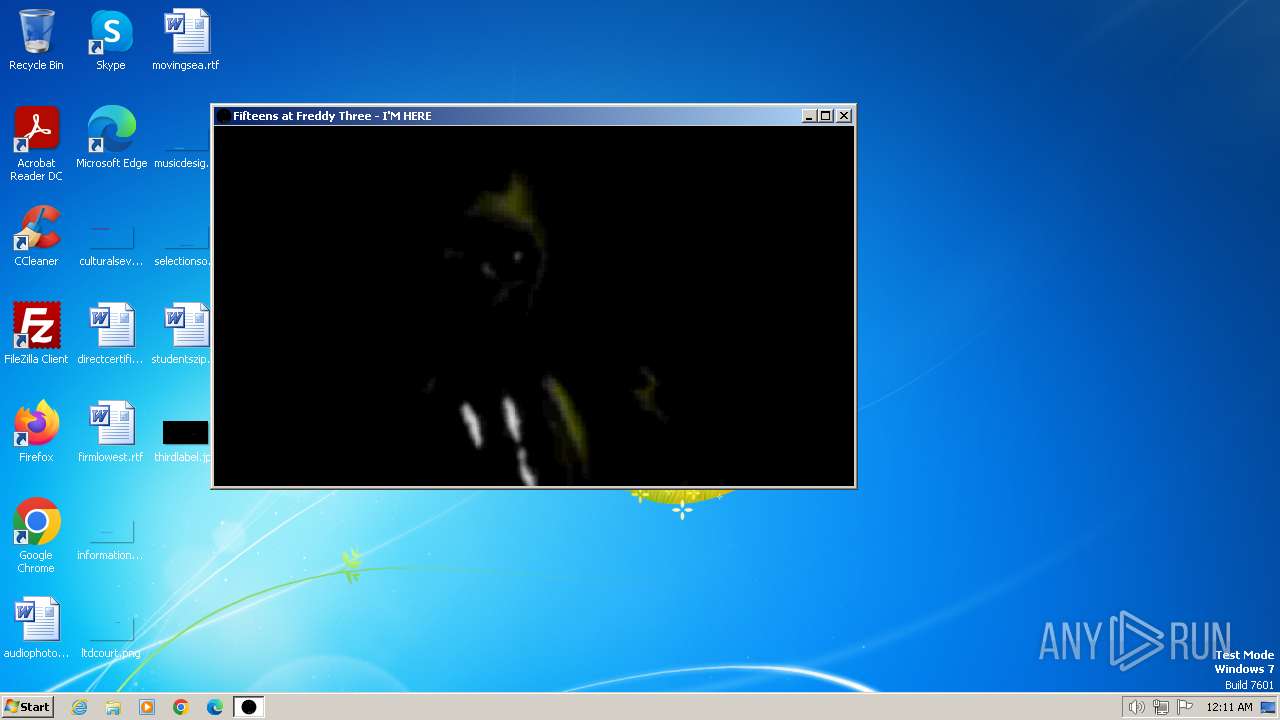Open Acrobat Reader DC shortcut
The image size is (1280, 720).
pyautogui.click(x=36, y=144)
